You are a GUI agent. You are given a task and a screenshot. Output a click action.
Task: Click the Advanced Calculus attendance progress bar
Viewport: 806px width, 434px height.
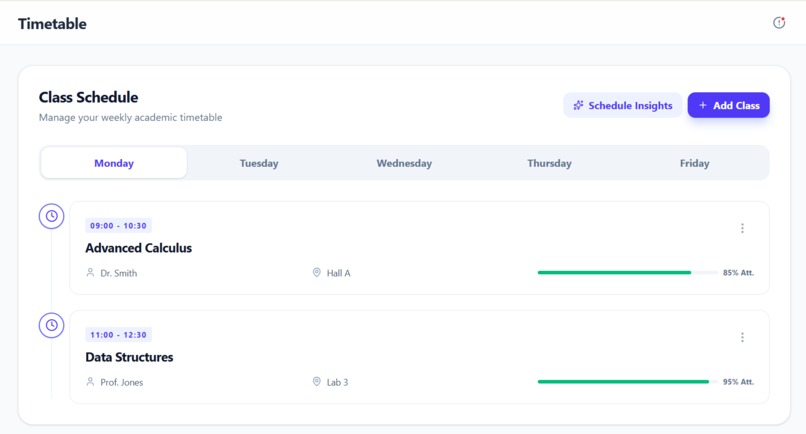[x=627, y=273]
